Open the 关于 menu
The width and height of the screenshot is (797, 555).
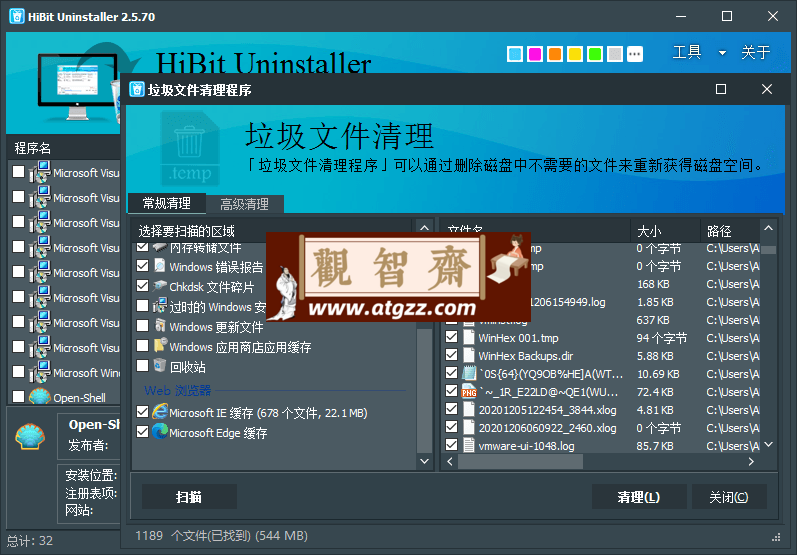tap(755, 52)
